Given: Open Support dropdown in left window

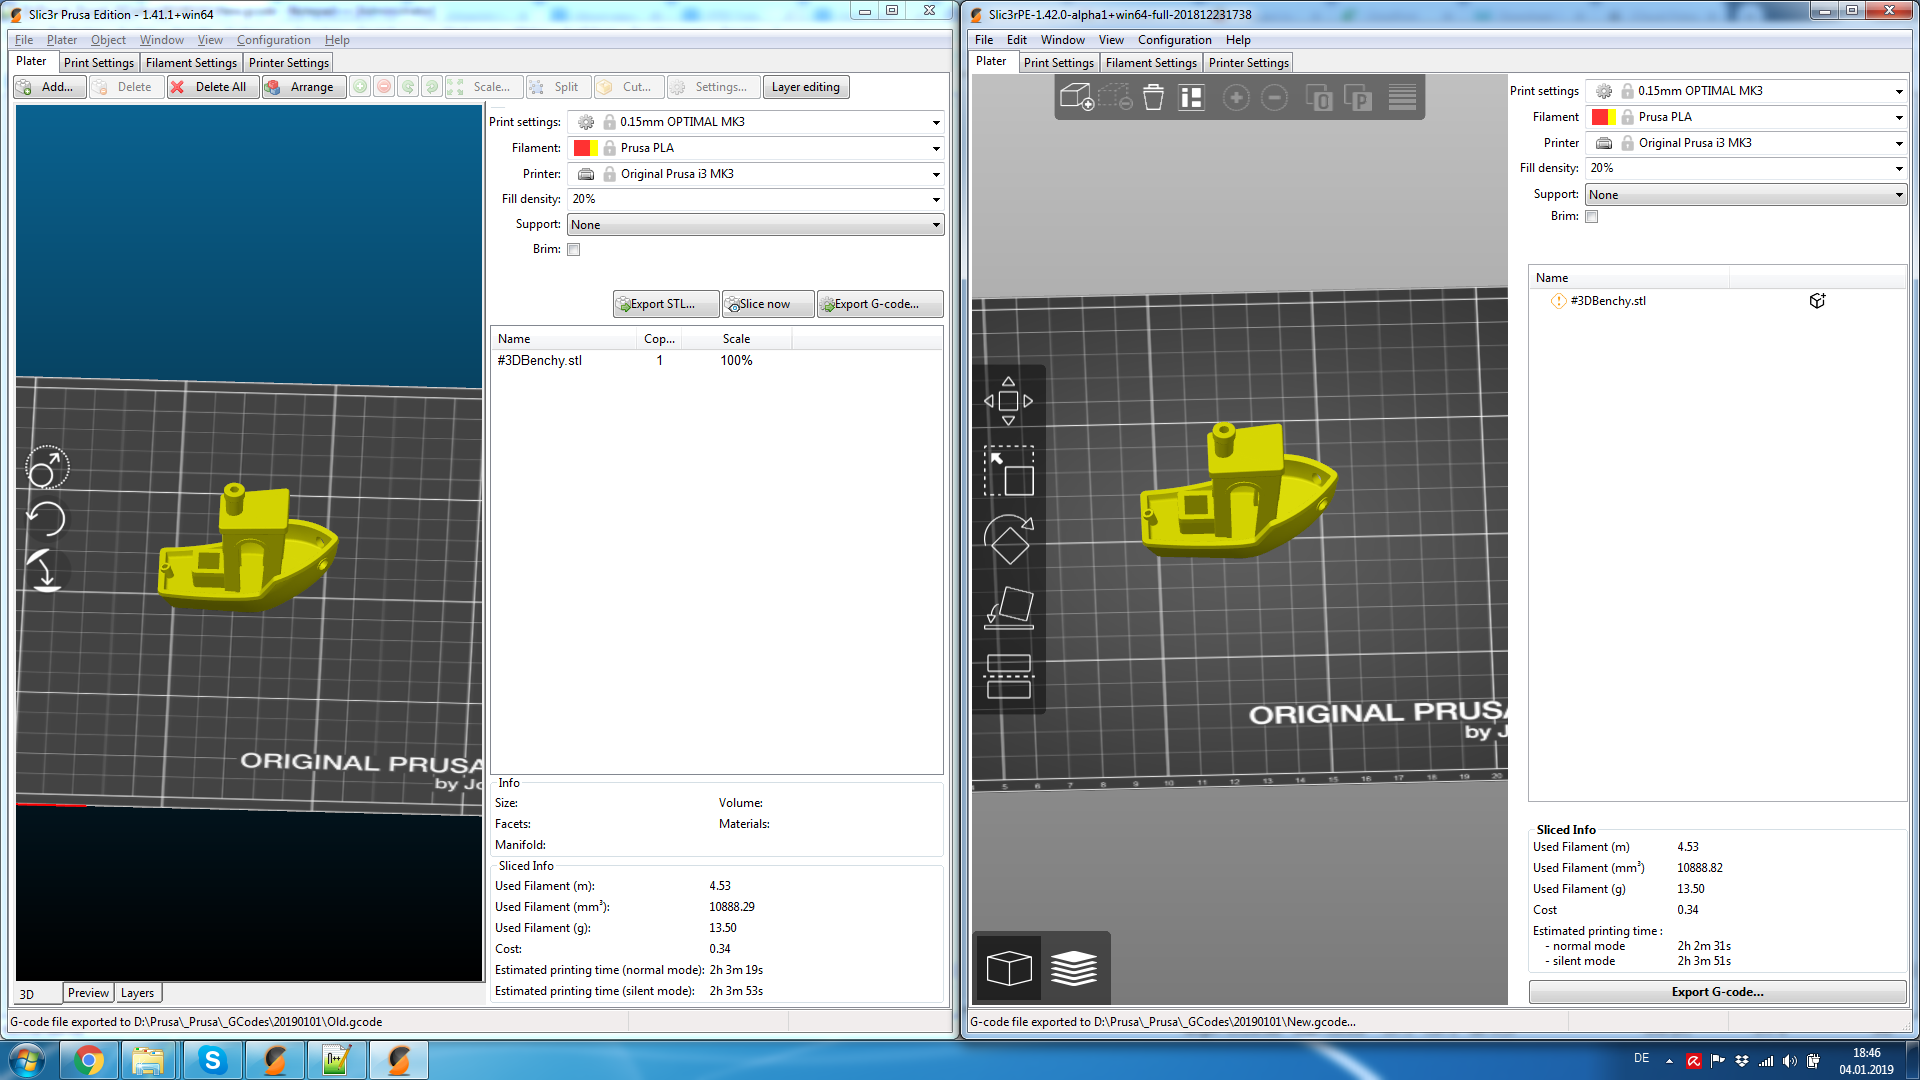Looking at the screenshot, I should pyautogui.click(x=756, y=225).
